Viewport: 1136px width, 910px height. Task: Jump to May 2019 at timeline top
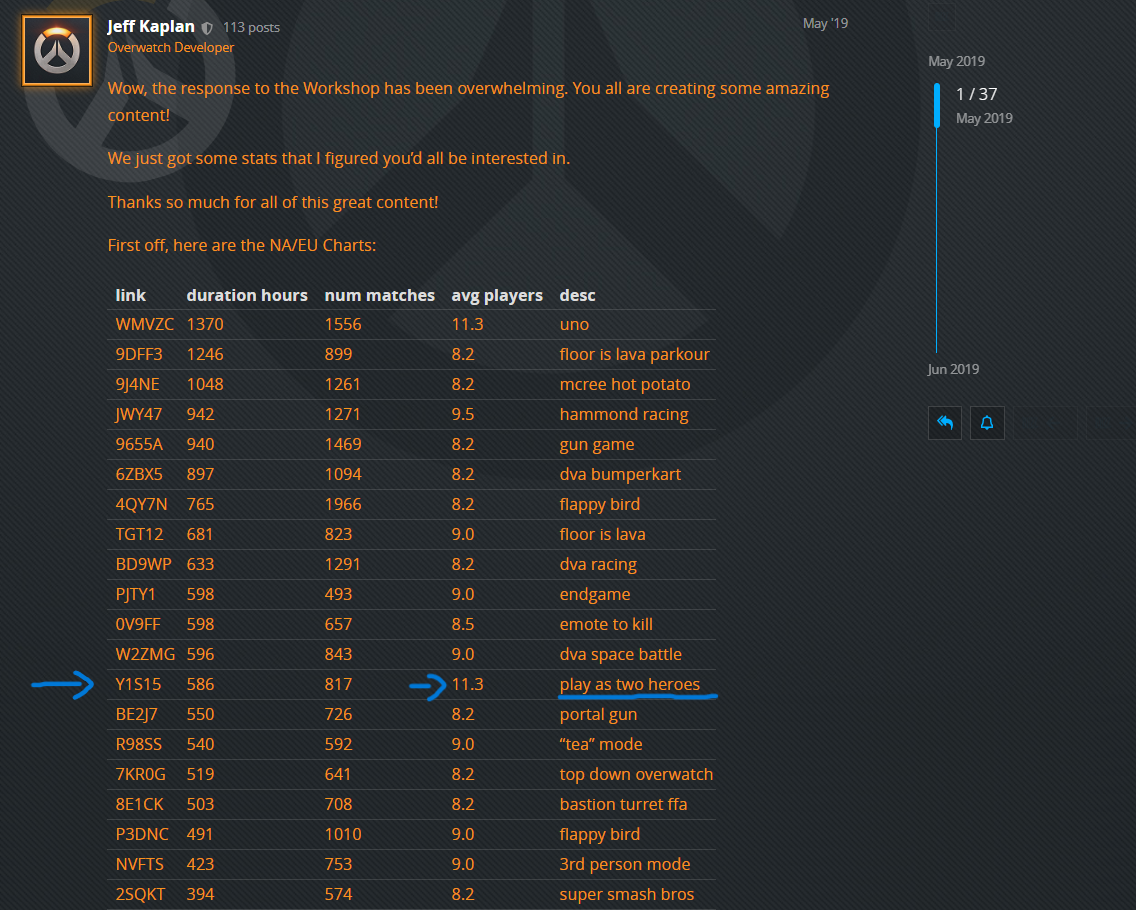[x=956, y=62]
